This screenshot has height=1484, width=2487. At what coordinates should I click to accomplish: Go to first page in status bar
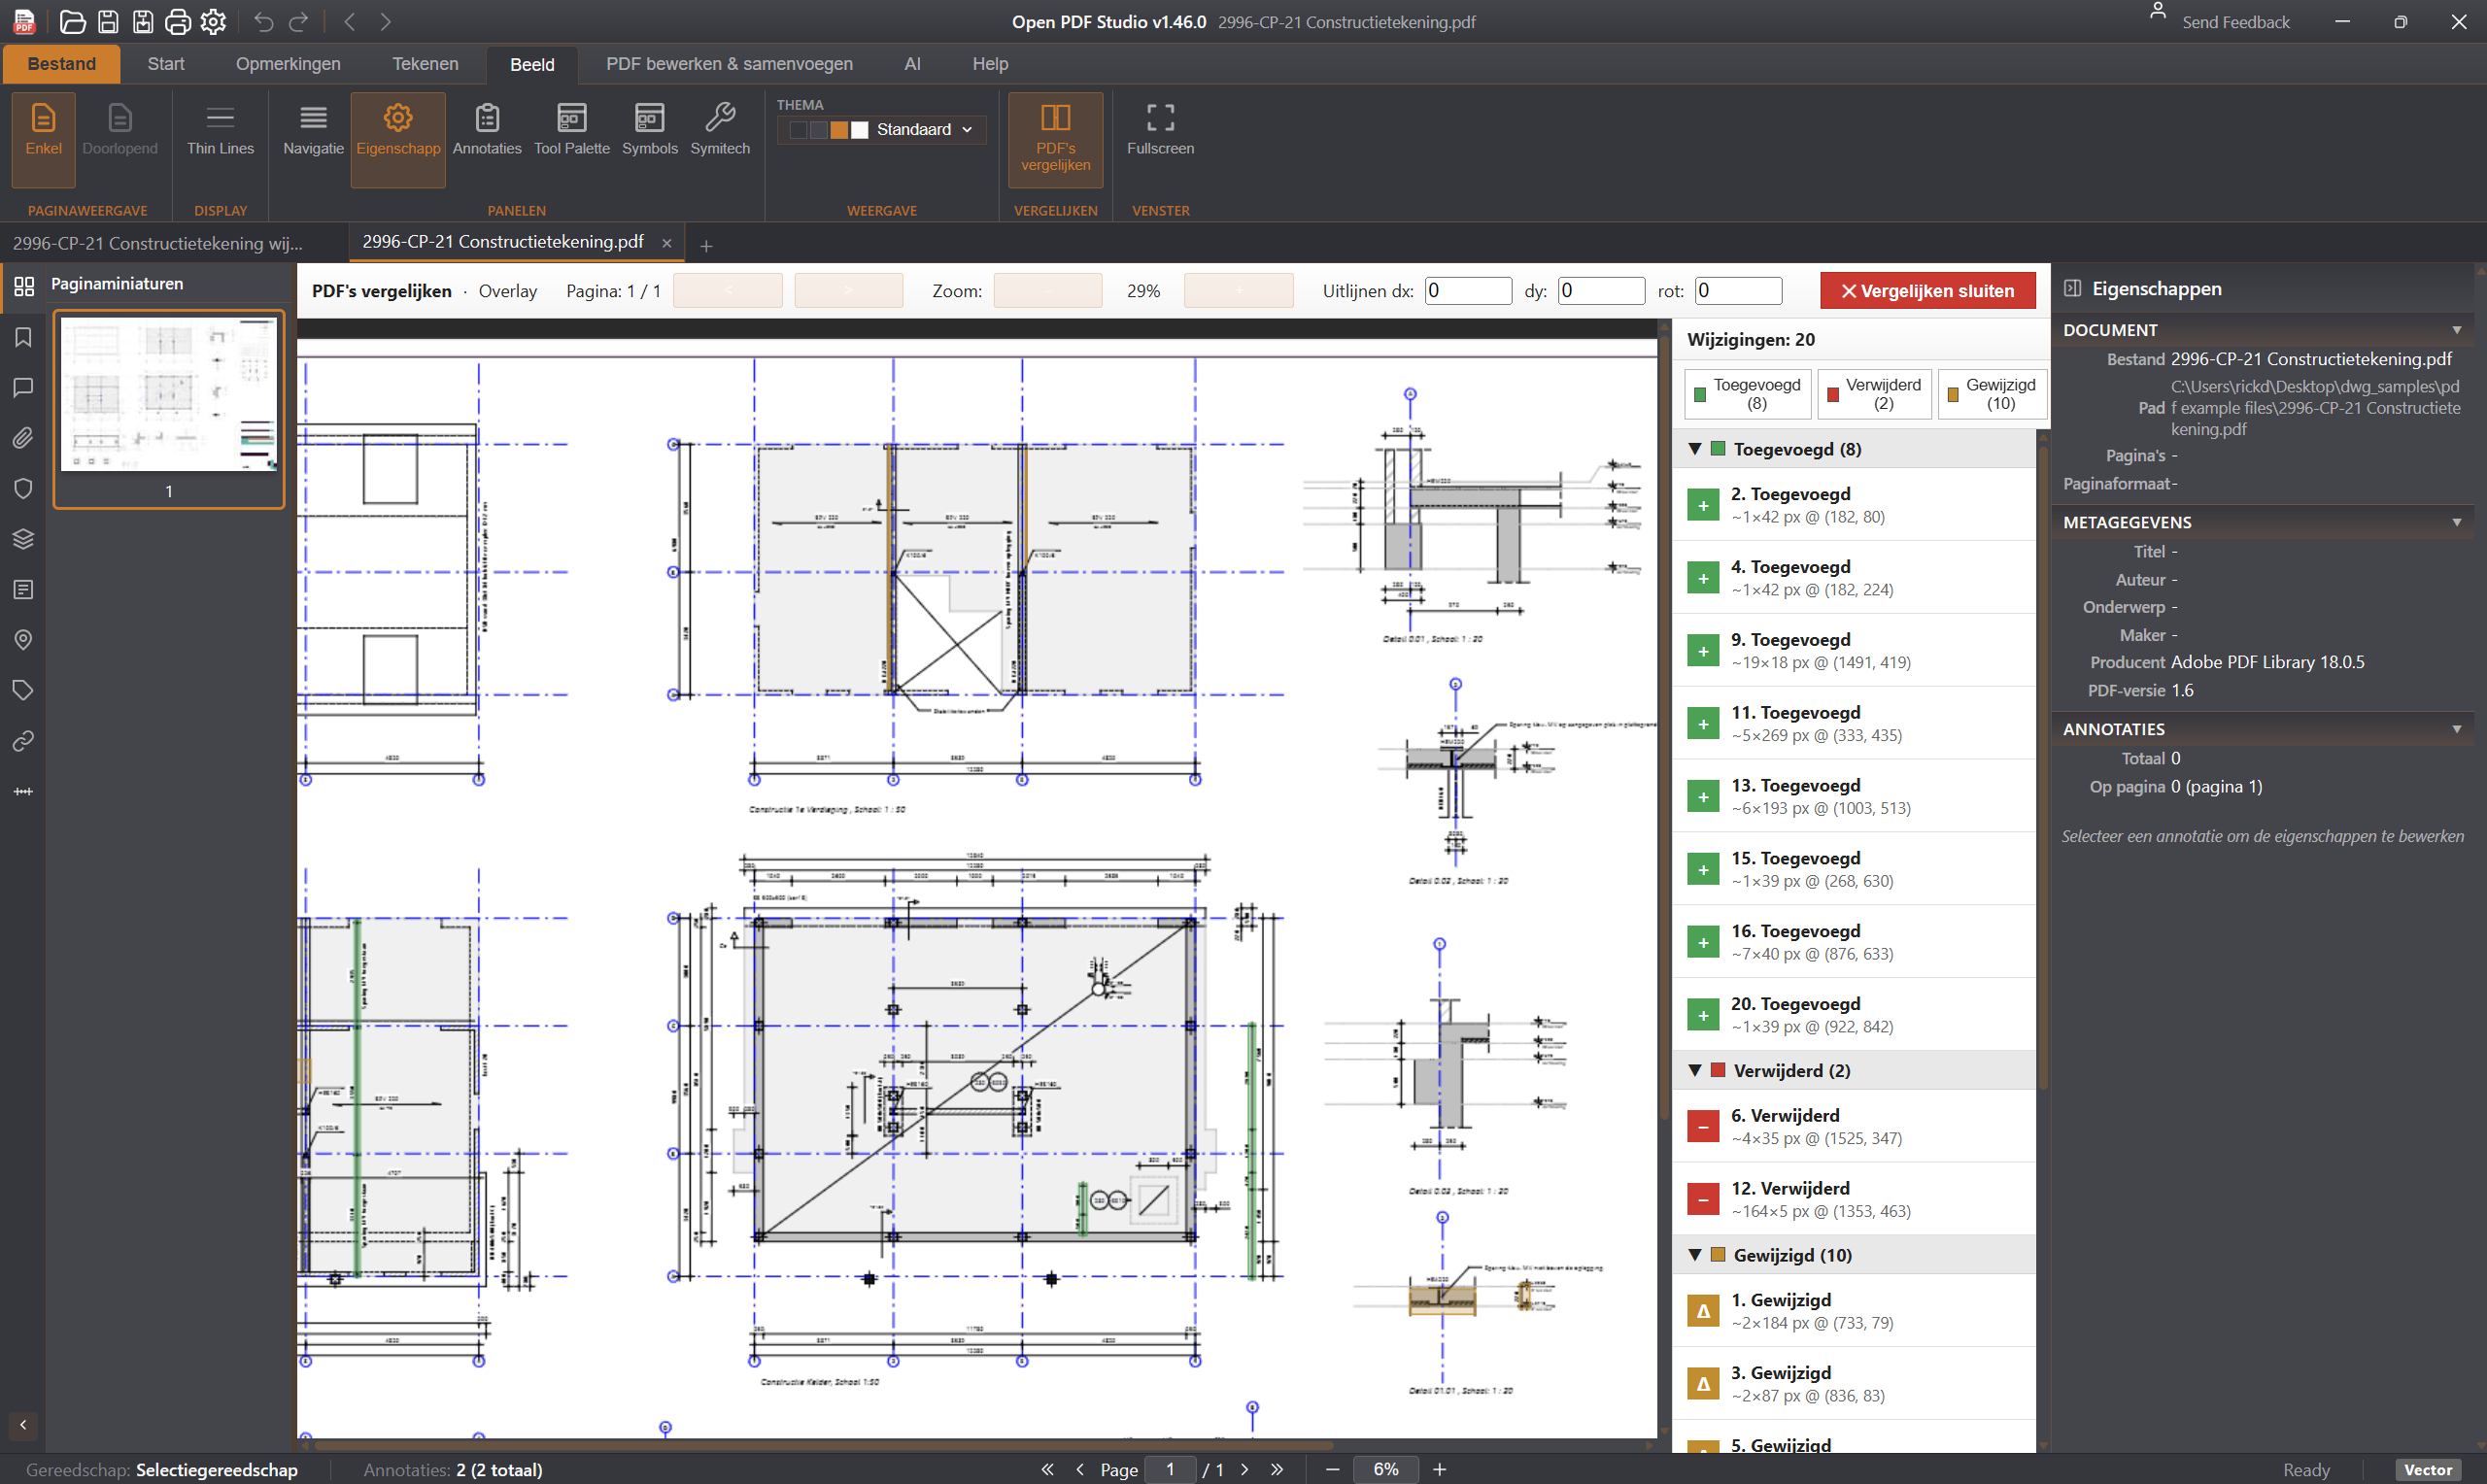point(1047,1469)
